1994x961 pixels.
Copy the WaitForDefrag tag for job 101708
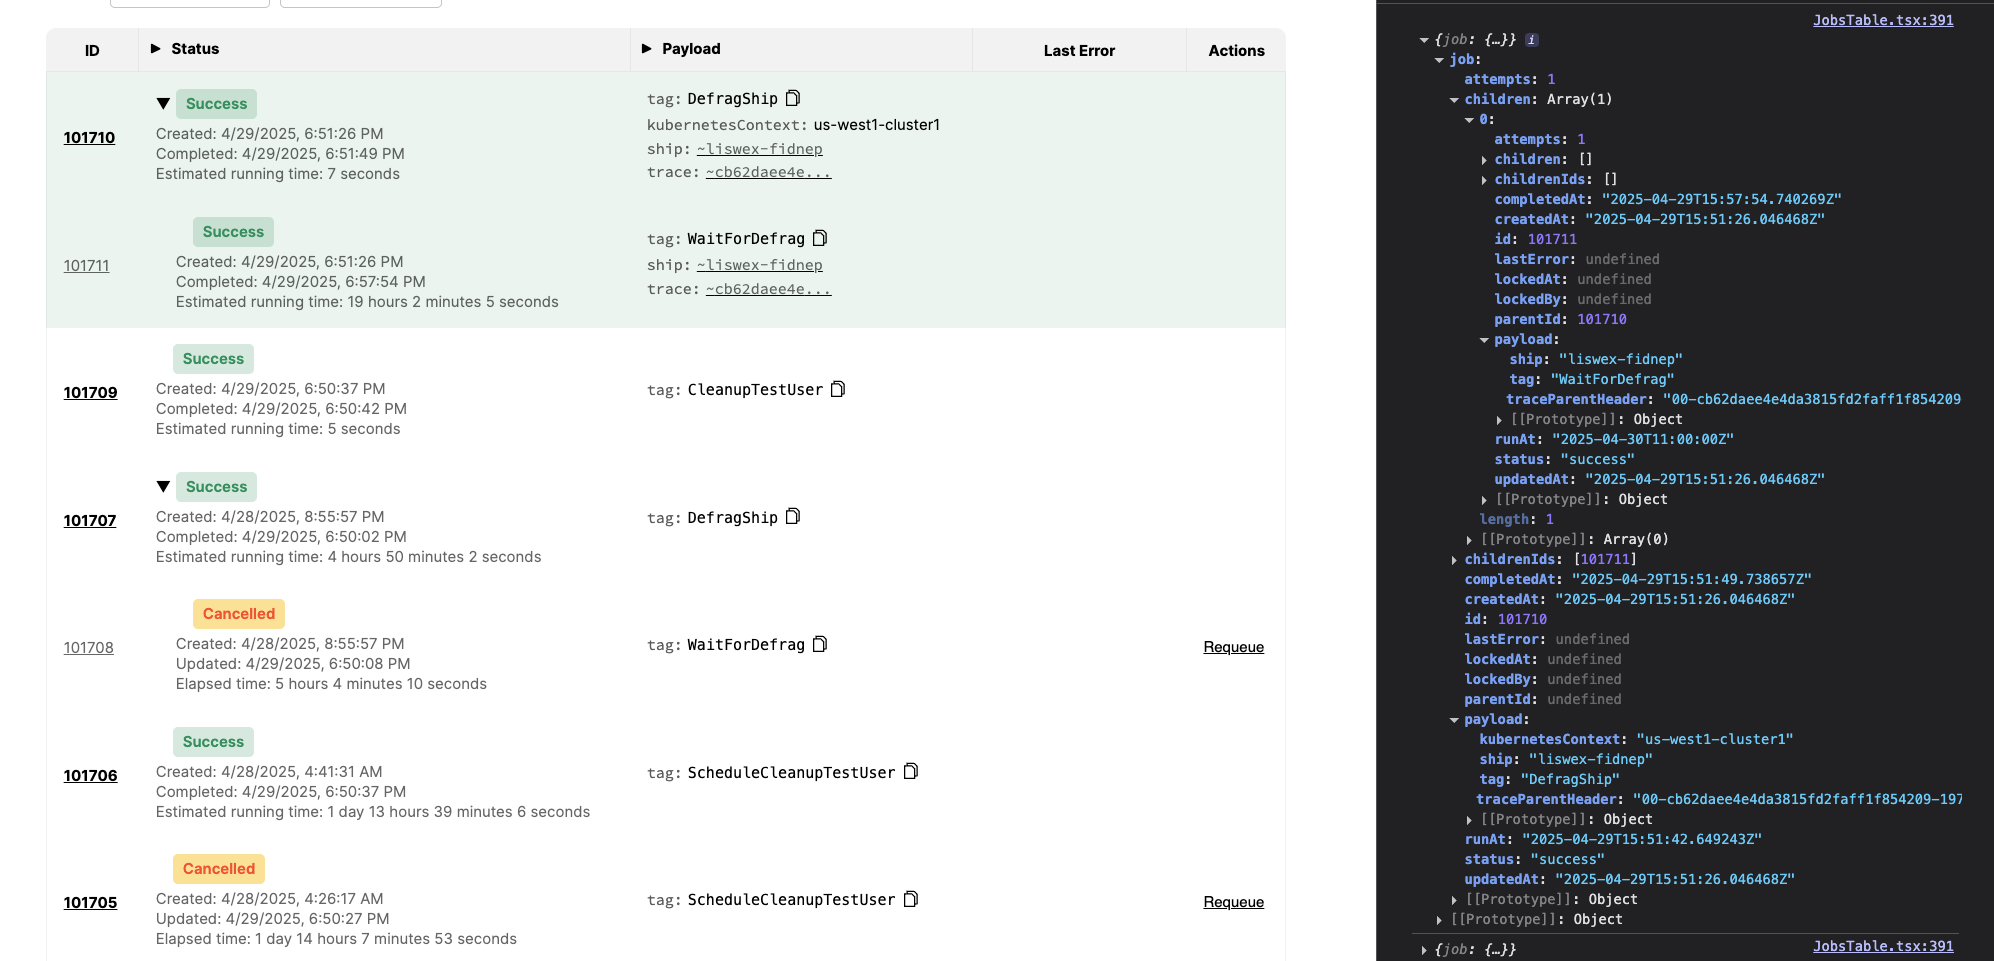point(820,644)
